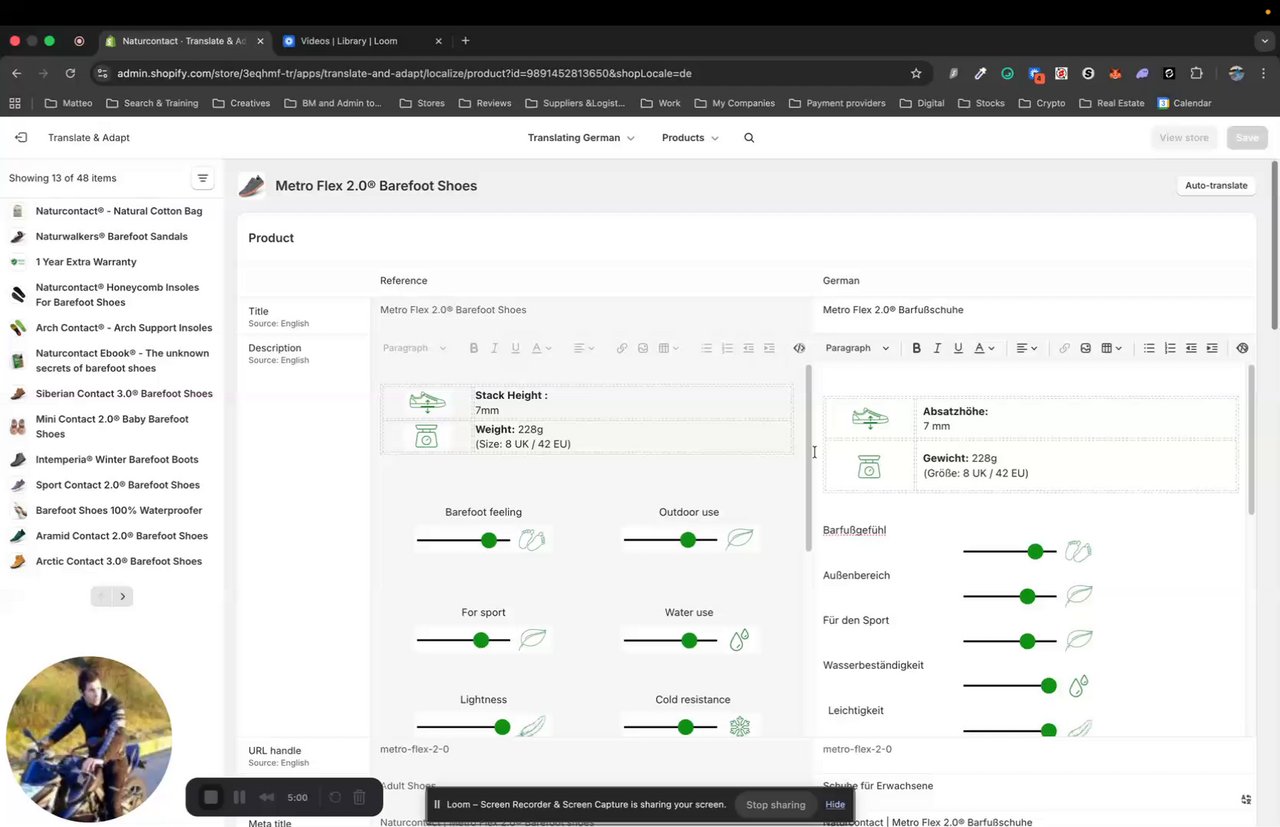Open the MetaMask fox extension
The height and width of the screenshot is (827, 1280).
point(1115,73)
